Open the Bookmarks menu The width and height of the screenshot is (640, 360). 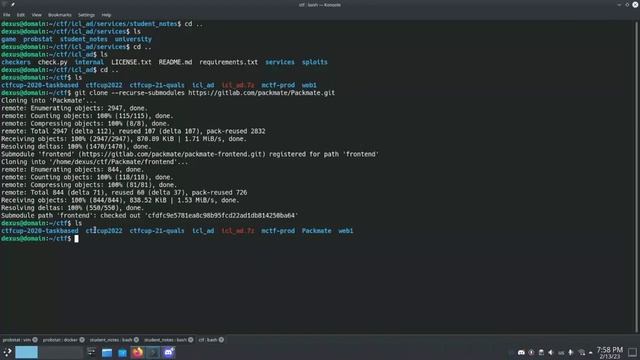point(60,15)
